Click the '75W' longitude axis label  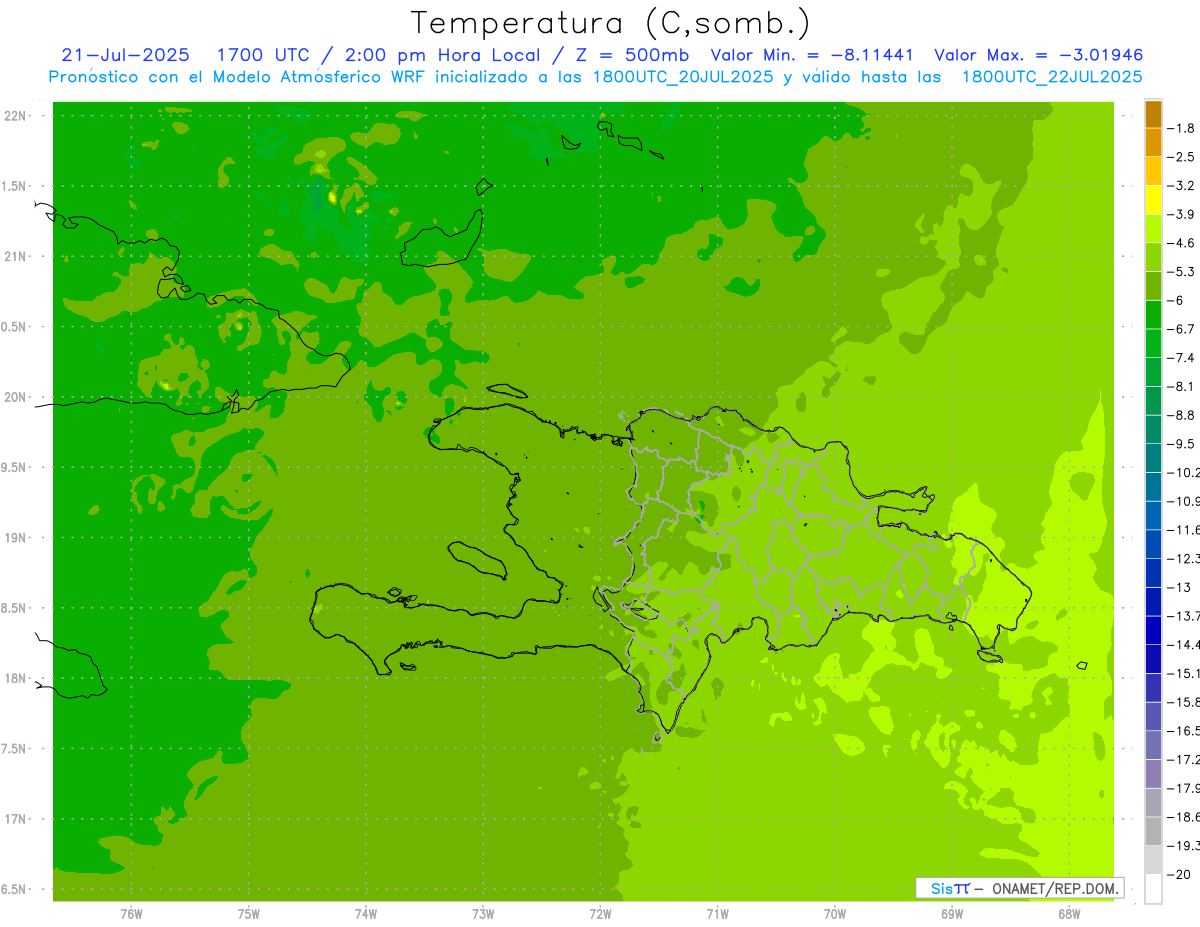point(249,915)
